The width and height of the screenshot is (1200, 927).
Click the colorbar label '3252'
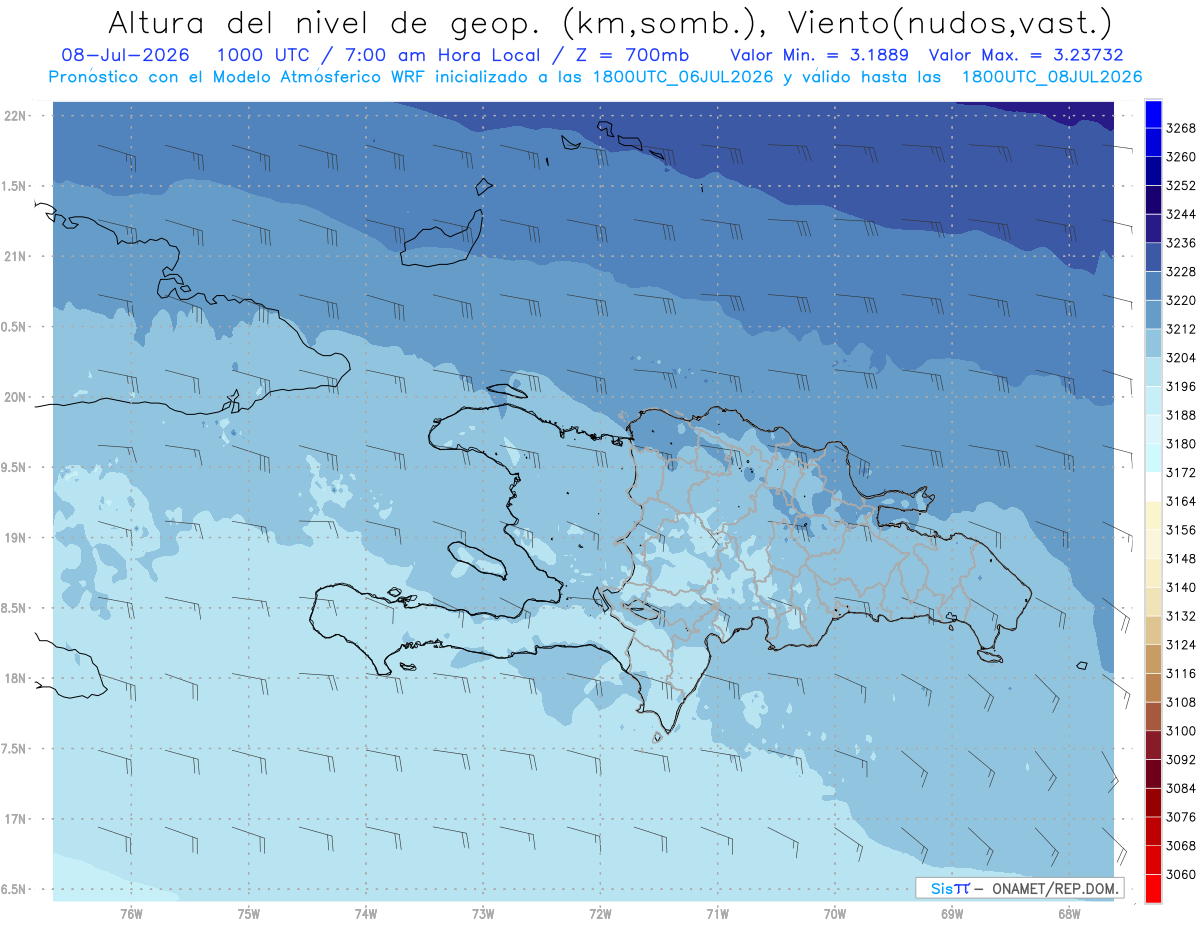(x=1181, y=186)
